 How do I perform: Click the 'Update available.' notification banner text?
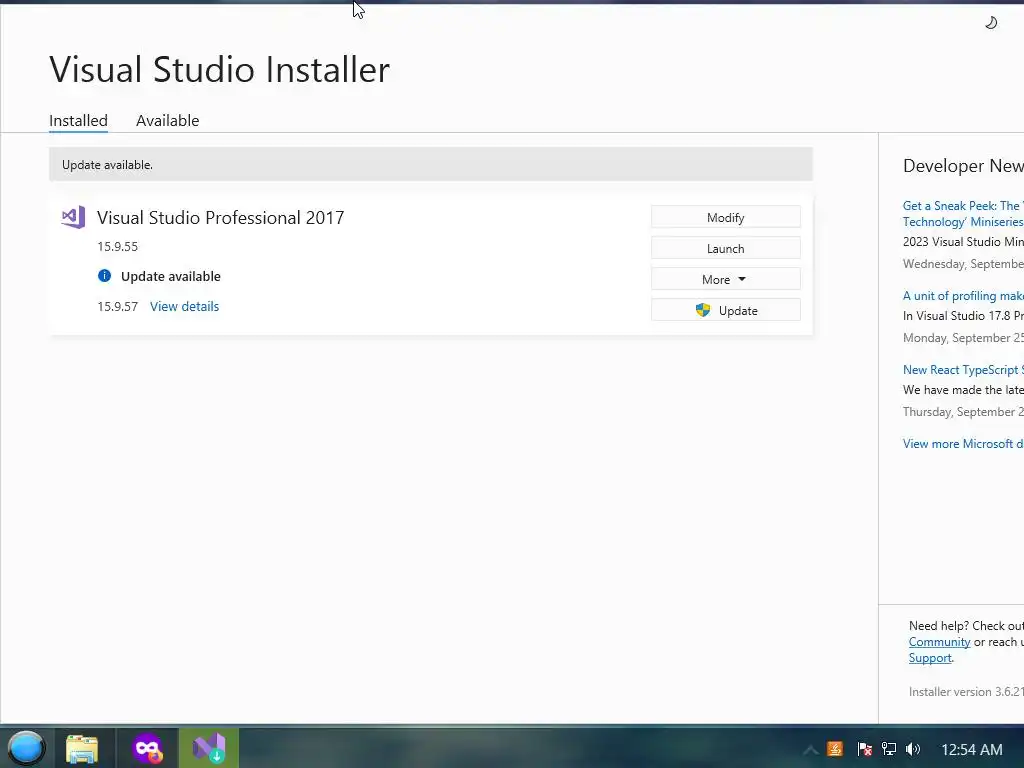tap(107, 165)
